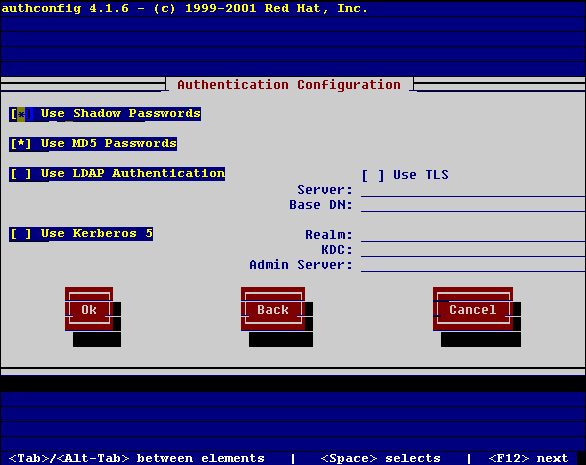
Task: Go to previous screen with Back
Action: pyautogui.click(x=273, y=309)
